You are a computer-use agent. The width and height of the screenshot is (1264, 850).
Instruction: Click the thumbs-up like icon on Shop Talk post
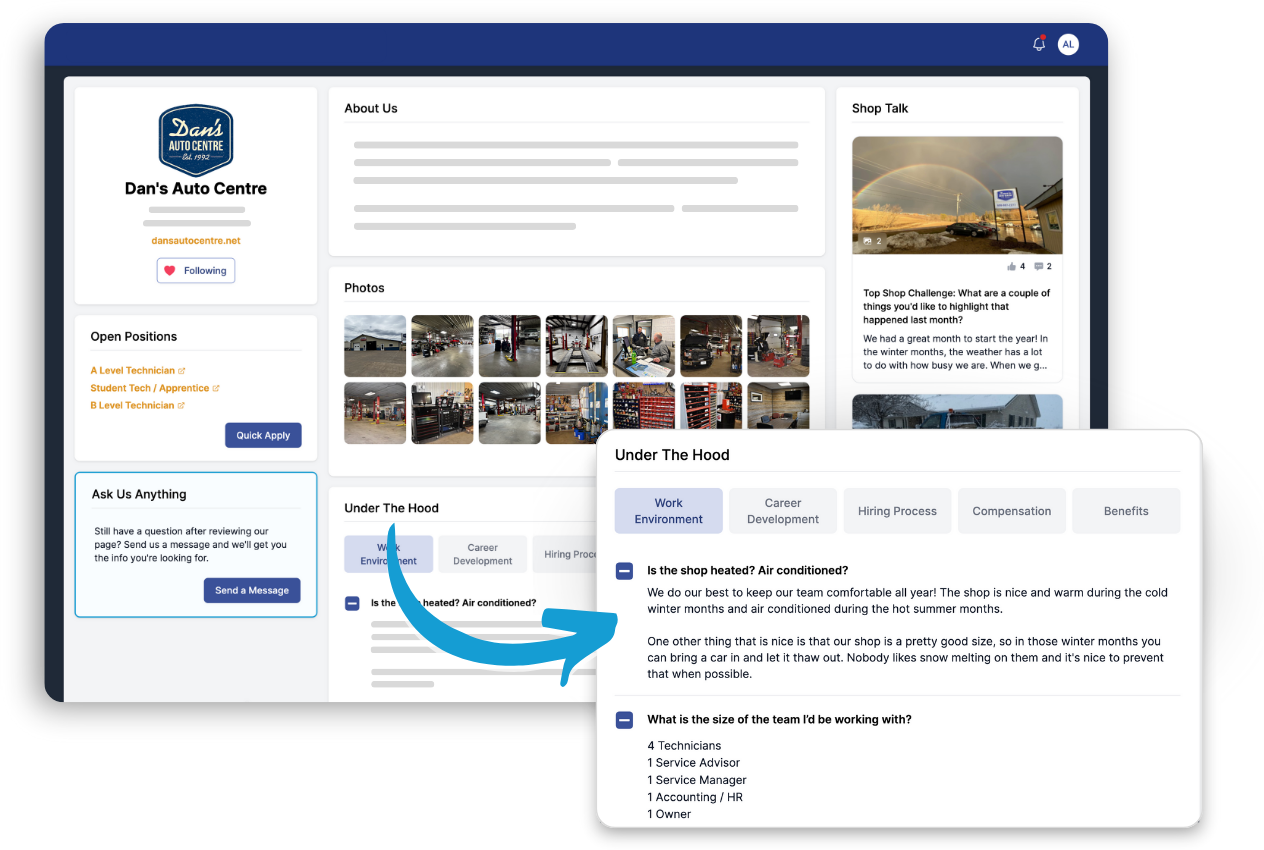click(1011, 267)
